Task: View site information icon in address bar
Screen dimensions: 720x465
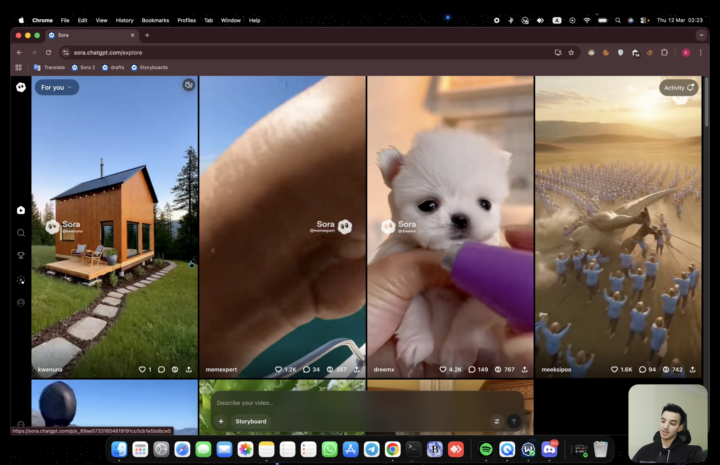Action: pos(66,52)
